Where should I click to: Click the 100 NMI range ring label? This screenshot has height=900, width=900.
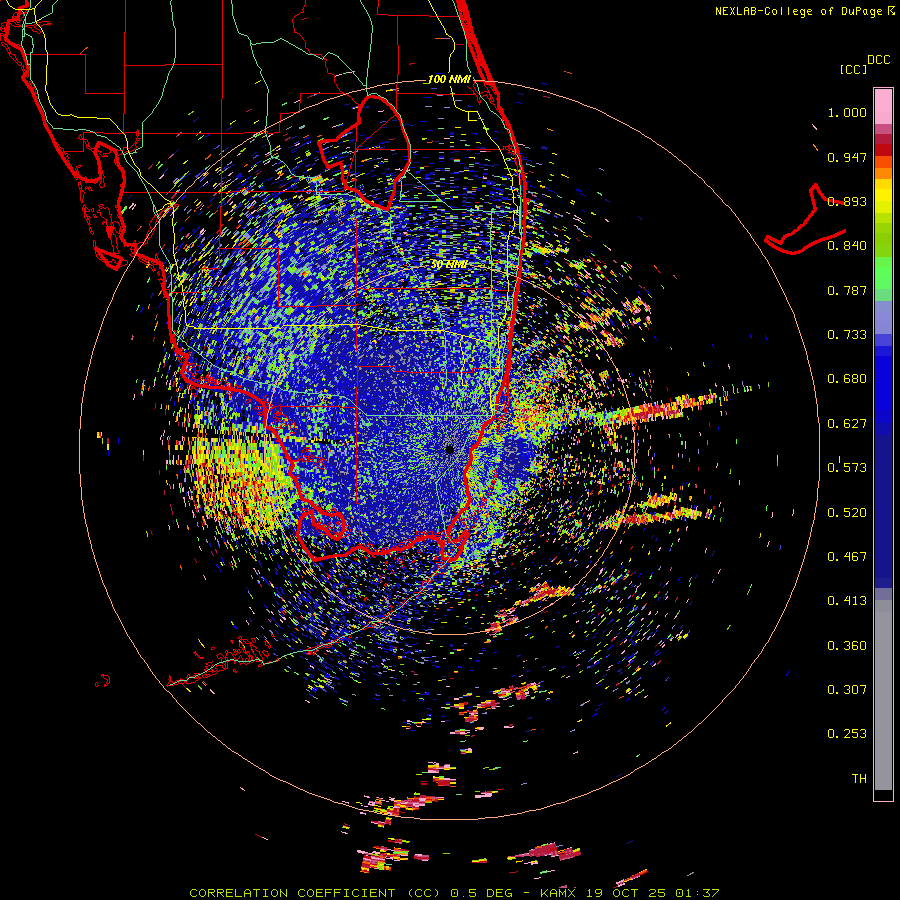point(449,79)
